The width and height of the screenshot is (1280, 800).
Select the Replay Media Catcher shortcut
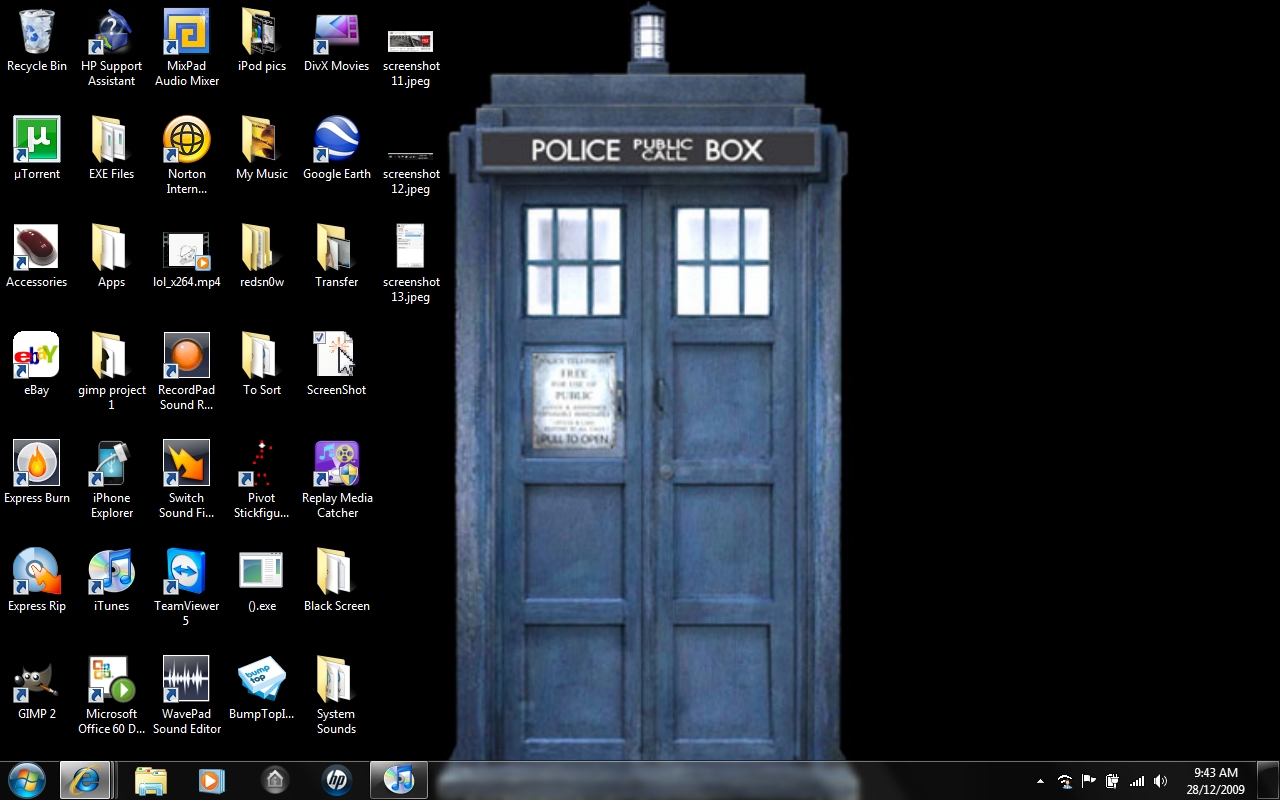(337, 464)
